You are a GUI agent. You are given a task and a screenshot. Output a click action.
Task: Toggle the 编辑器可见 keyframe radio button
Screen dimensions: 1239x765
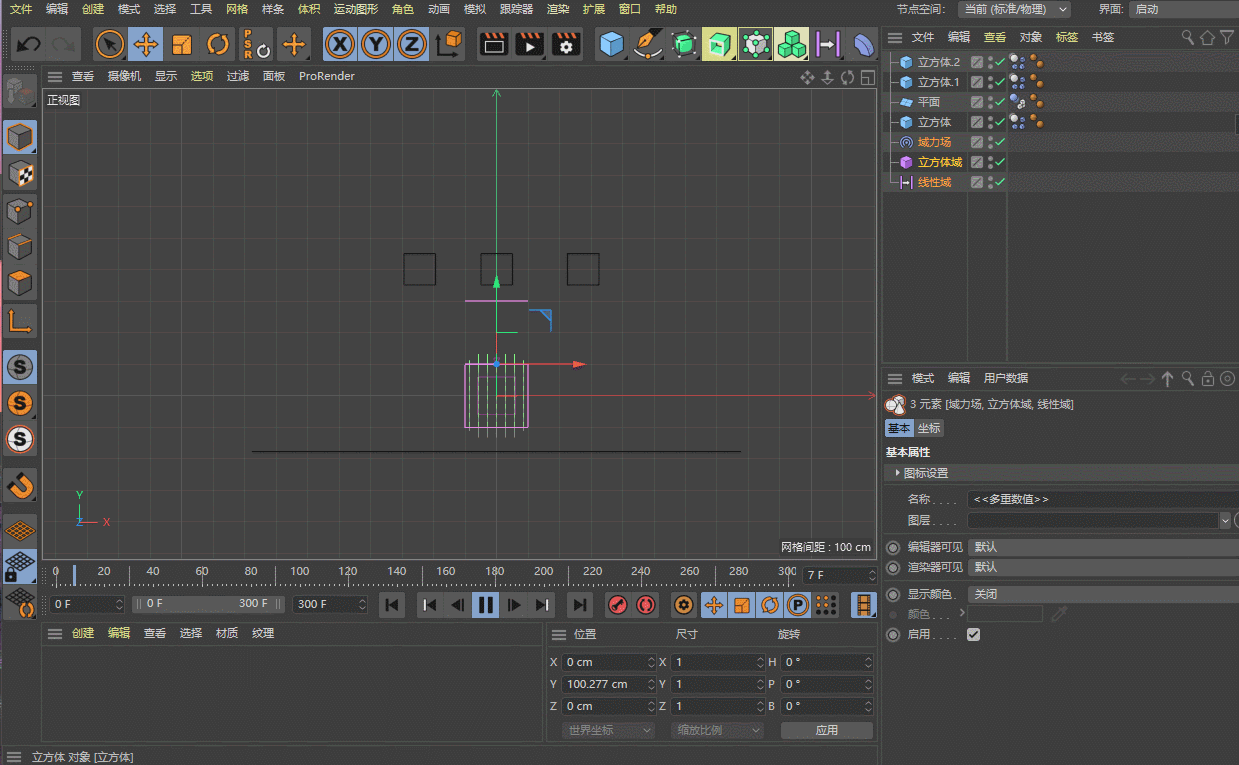[x=893, y=547]
